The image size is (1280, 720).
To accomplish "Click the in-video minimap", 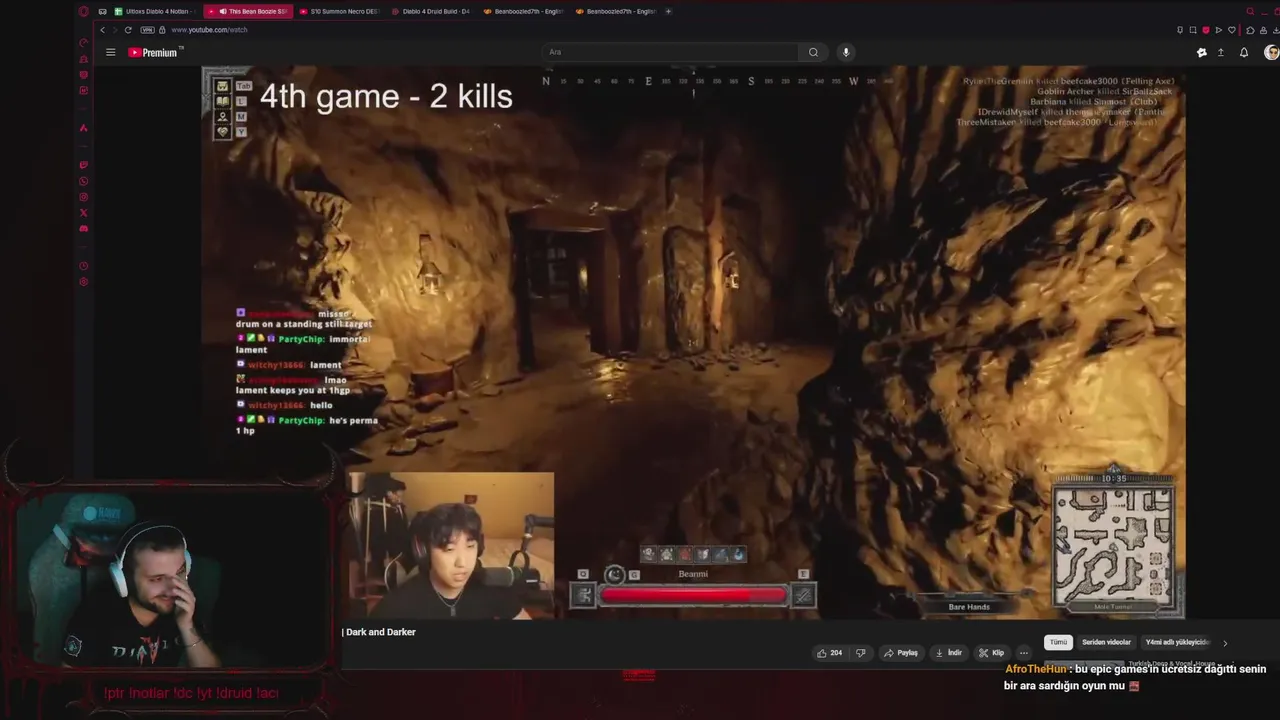I will click(1113, 544).
